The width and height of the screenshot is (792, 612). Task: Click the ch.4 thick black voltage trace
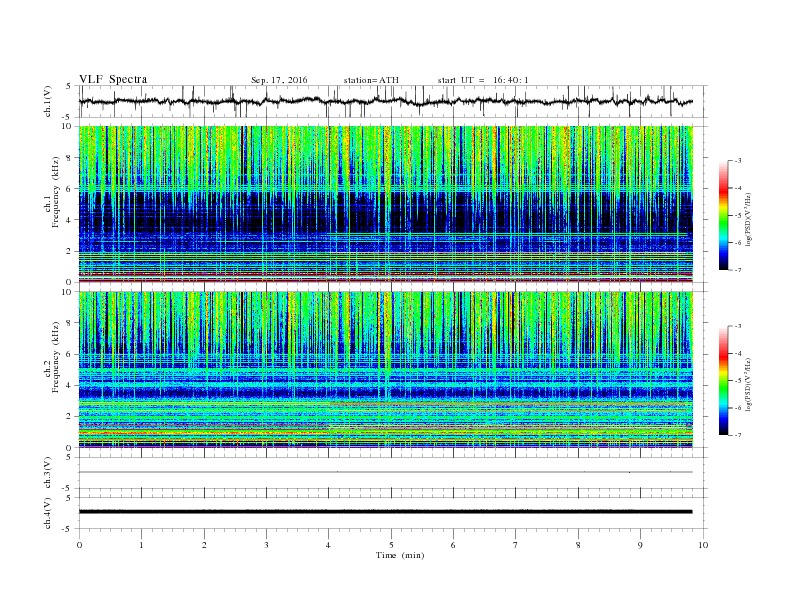click(385, 512)
